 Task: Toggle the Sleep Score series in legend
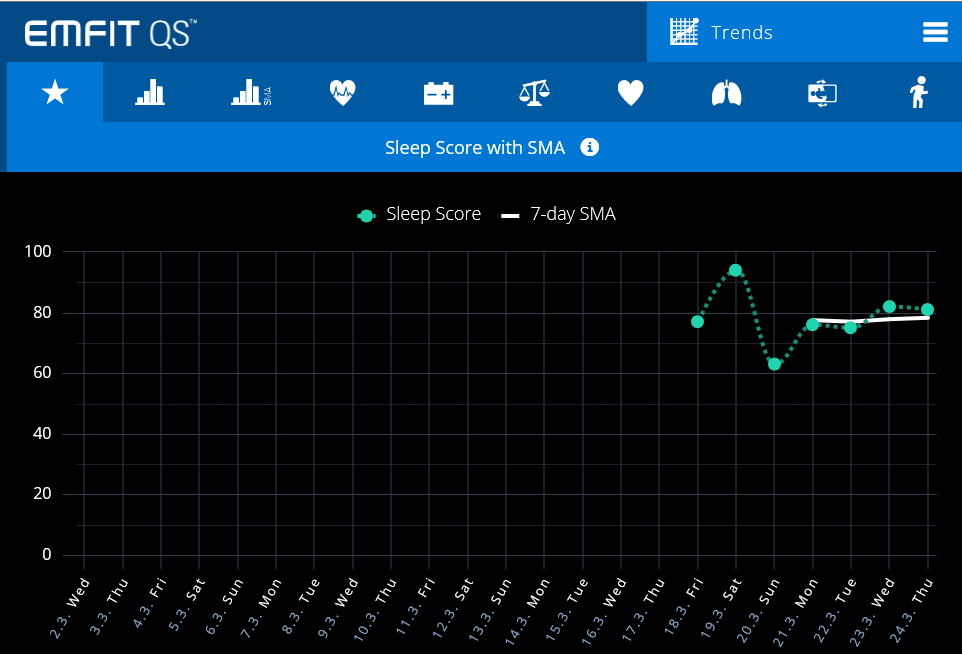419,214
